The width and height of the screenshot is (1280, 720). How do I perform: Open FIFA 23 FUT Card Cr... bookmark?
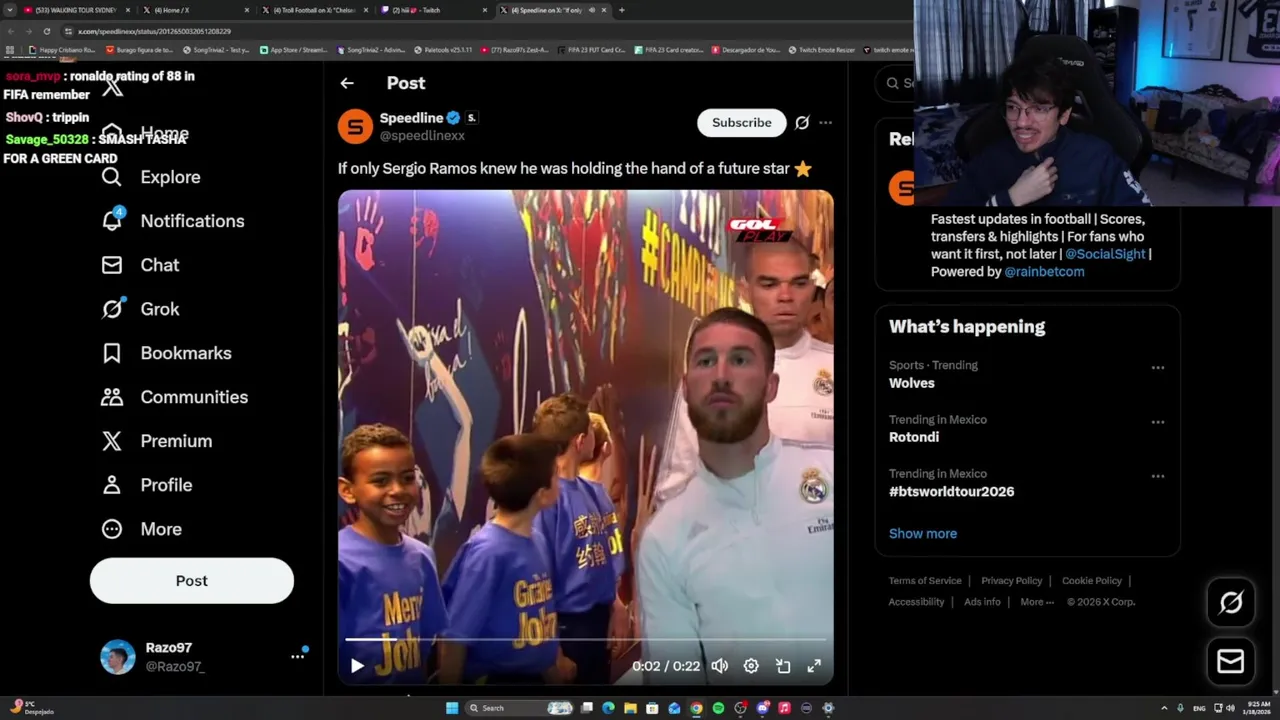[591, 50]
